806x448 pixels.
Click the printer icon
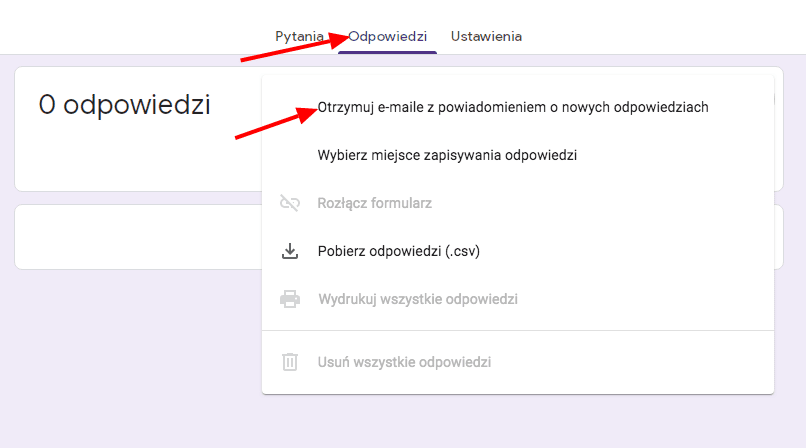(x=290, y=299)
